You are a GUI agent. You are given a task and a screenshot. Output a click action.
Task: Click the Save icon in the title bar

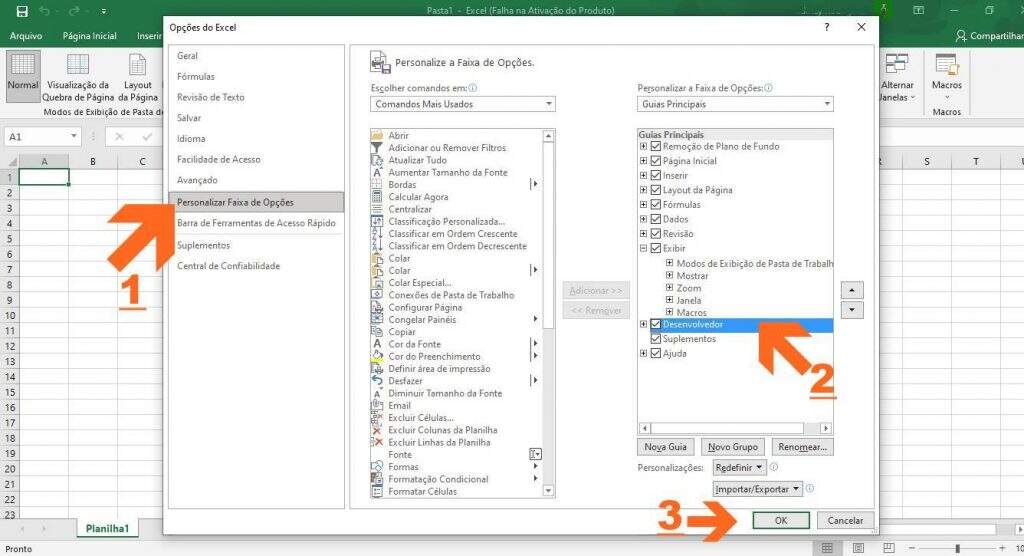[x=22, y=11]
